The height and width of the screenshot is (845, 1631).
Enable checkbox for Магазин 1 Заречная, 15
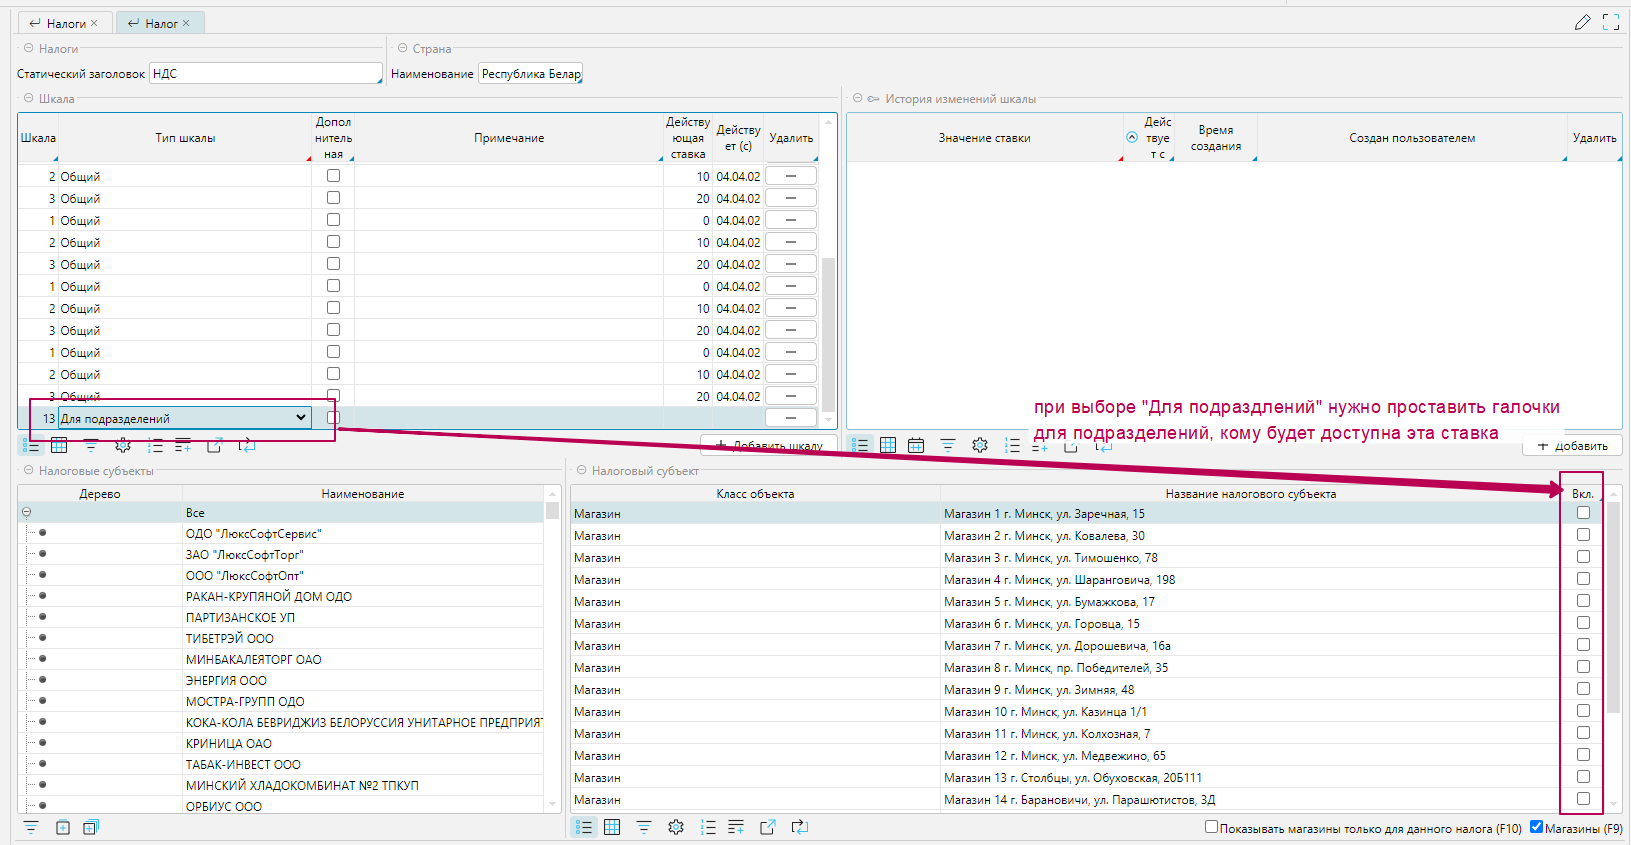(1583, 513)
